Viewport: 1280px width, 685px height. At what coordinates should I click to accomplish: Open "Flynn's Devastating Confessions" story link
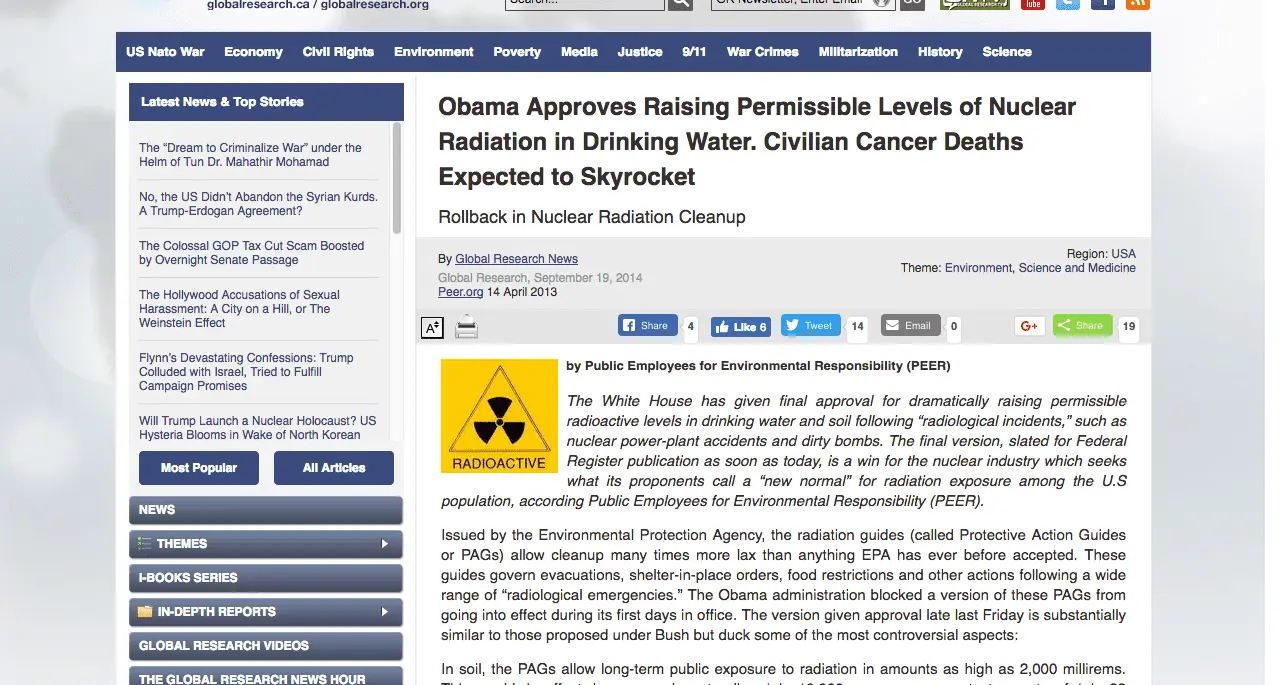pyautogui.click(x=246, y=372)
